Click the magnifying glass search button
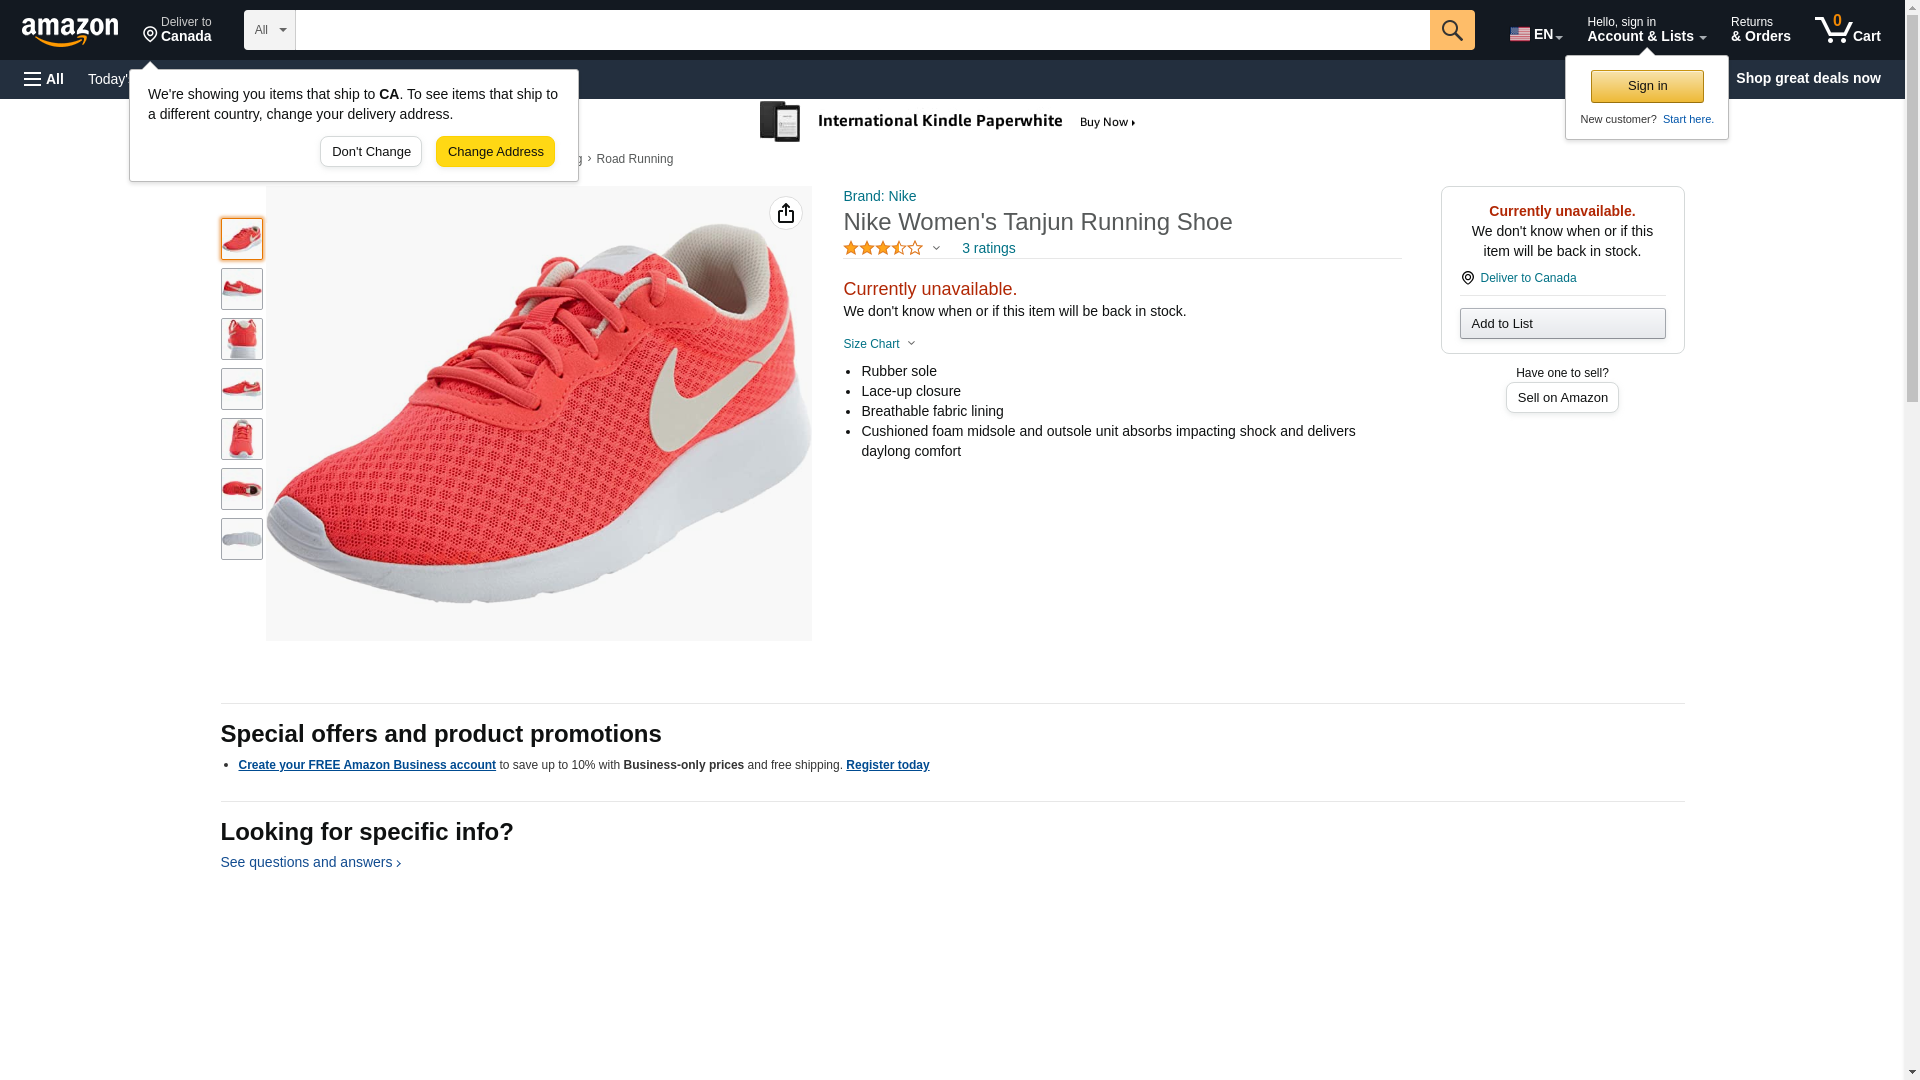The image size is (1920, 1080). (x=1451, y=30)
